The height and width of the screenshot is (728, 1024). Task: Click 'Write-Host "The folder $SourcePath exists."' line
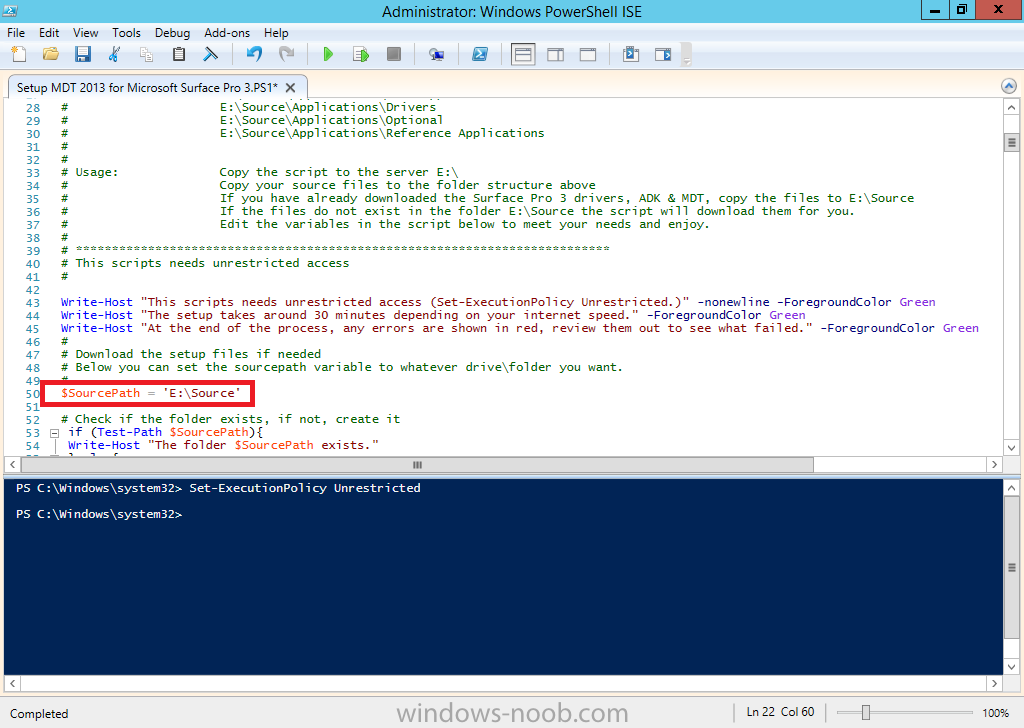click(x=223, y=445)
